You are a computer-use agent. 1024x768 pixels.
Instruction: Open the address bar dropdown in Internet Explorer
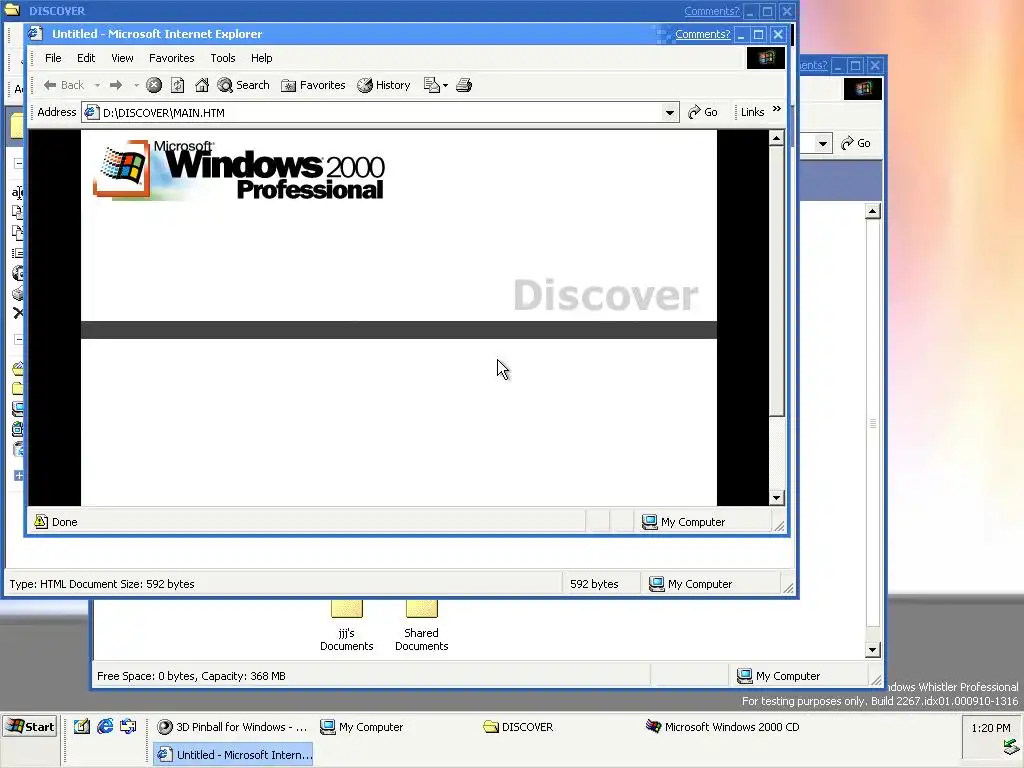[669, 112]
